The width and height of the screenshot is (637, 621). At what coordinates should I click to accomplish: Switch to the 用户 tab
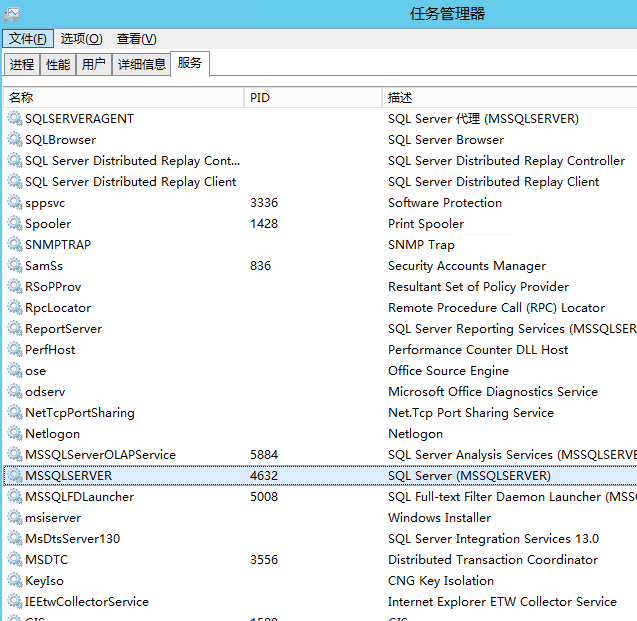pyautogui.click(x=94, y=64)
